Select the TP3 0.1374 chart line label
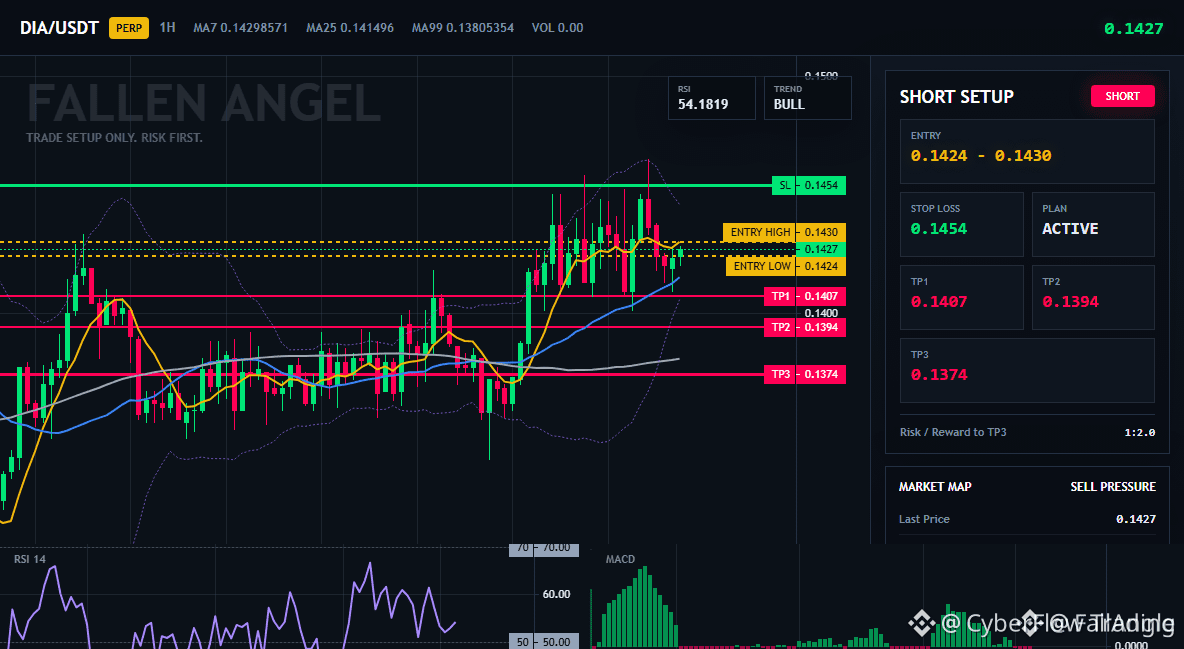The width and height of the screenshot is (1184, 649). point(805,374)
